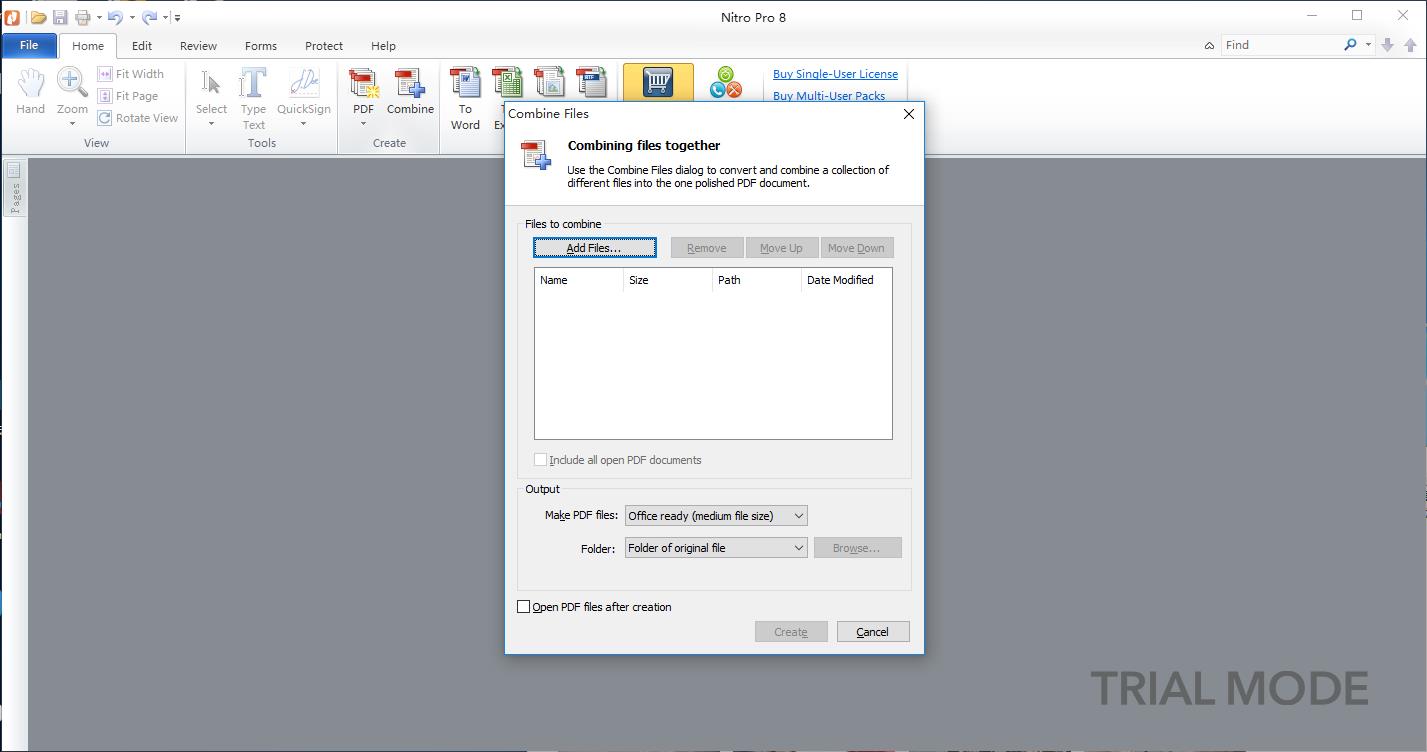The image size is (1427, 752).
Task: Click the Browse button
Action: (857, 548)
